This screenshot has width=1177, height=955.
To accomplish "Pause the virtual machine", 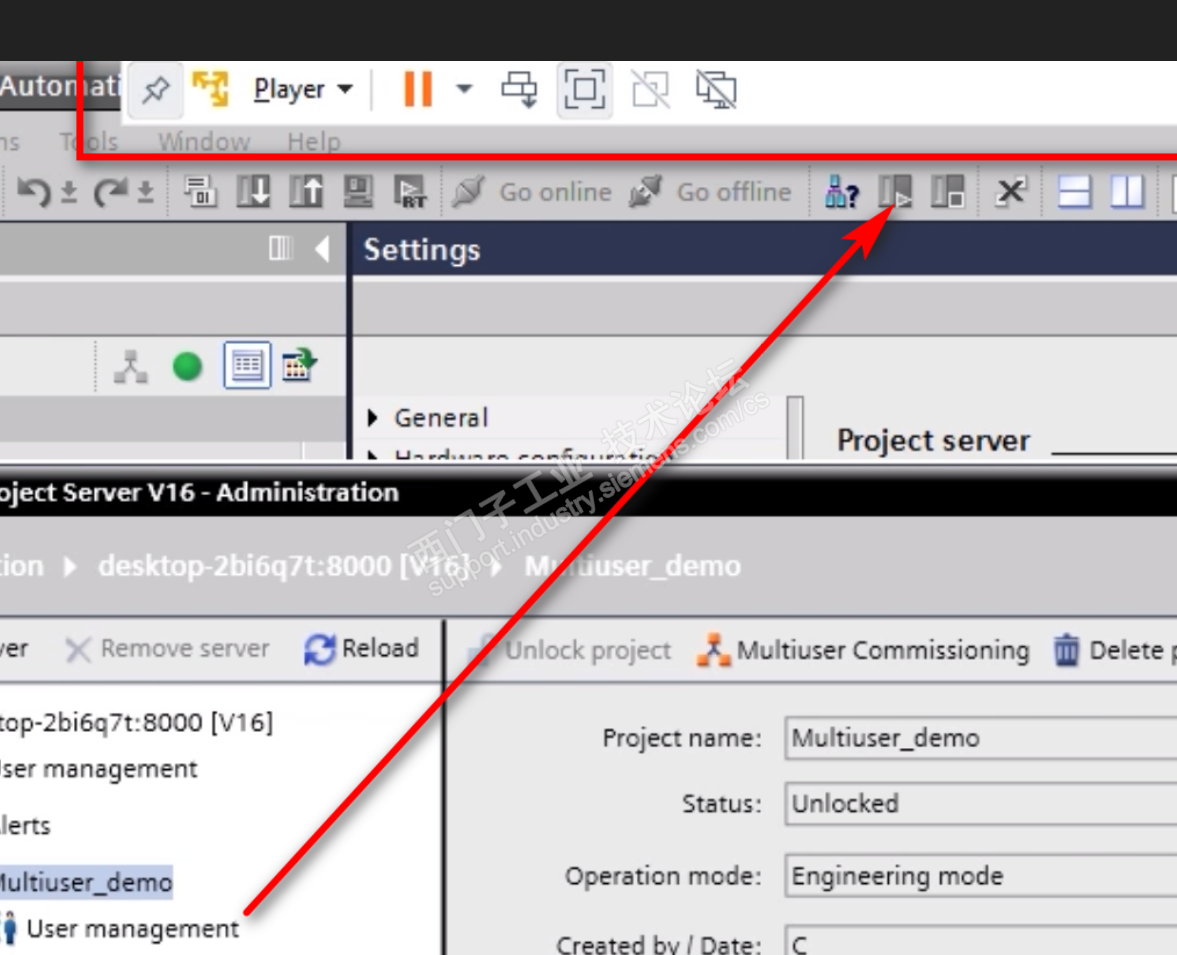I will (x=418, y=89).
